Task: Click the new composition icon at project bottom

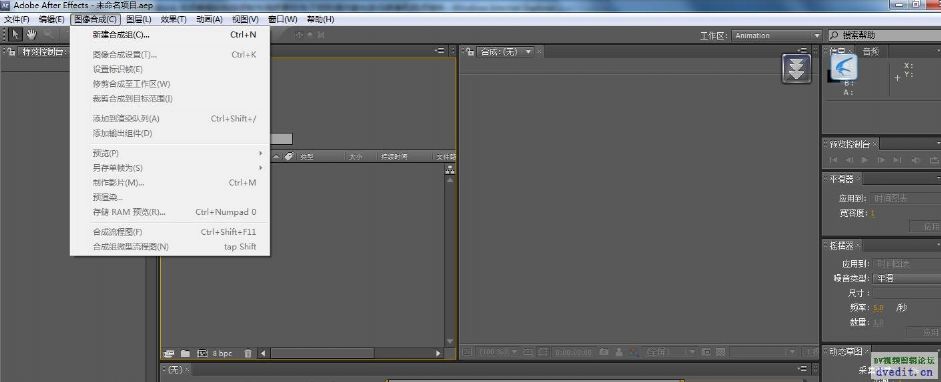Action: pos(202,353)
